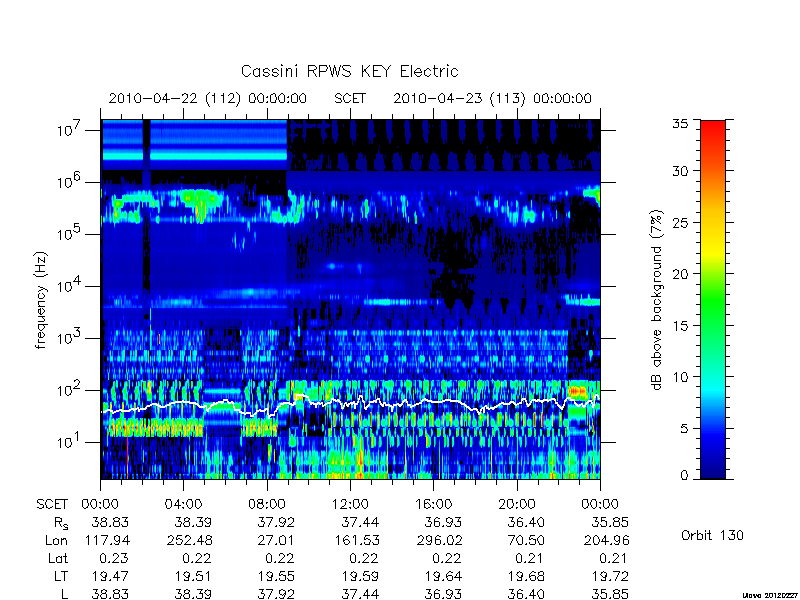800x600 pixels.
Task: Select the start date '2010-04-22 (112) 00:00:00'
Action: click(x=208, y=98)
